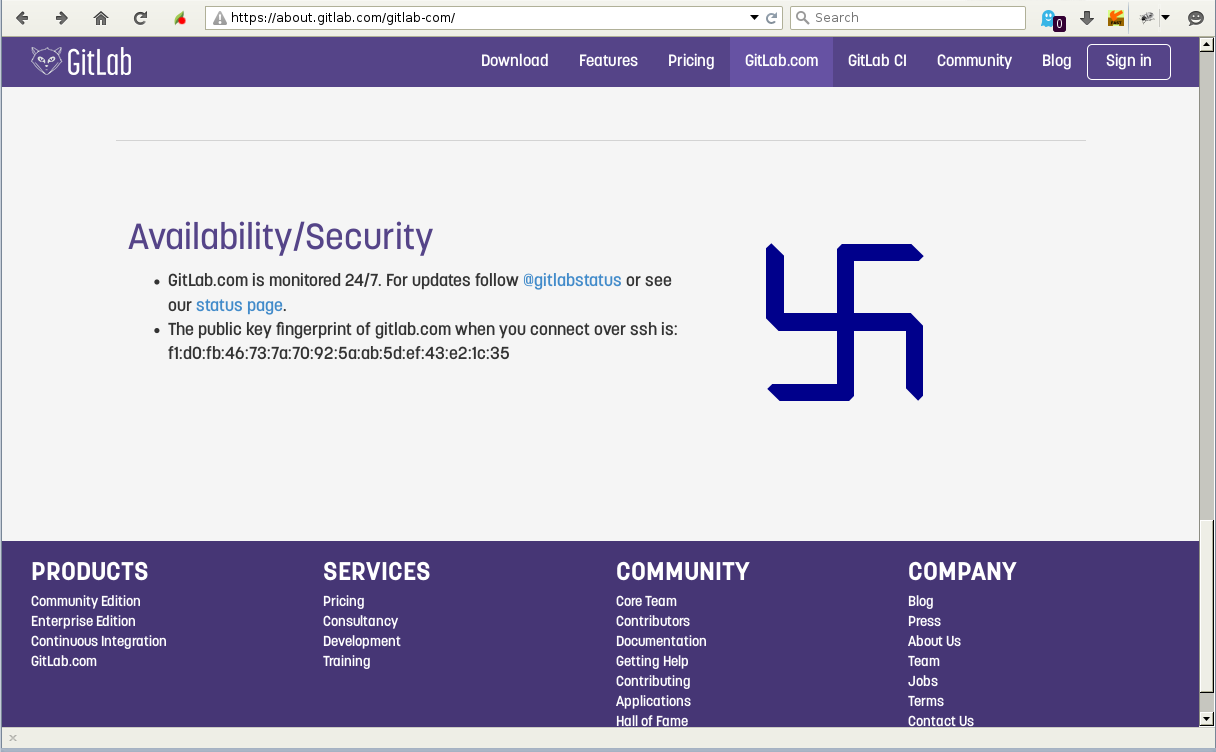Click the reload arrow inside the address bar

click(771, 18)
